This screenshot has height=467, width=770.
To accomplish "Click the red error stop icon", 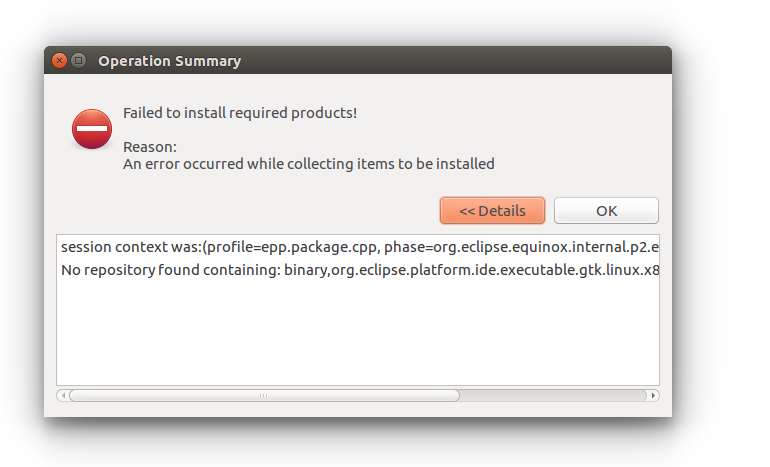I will pyautogui.click(x=92, y=129).
